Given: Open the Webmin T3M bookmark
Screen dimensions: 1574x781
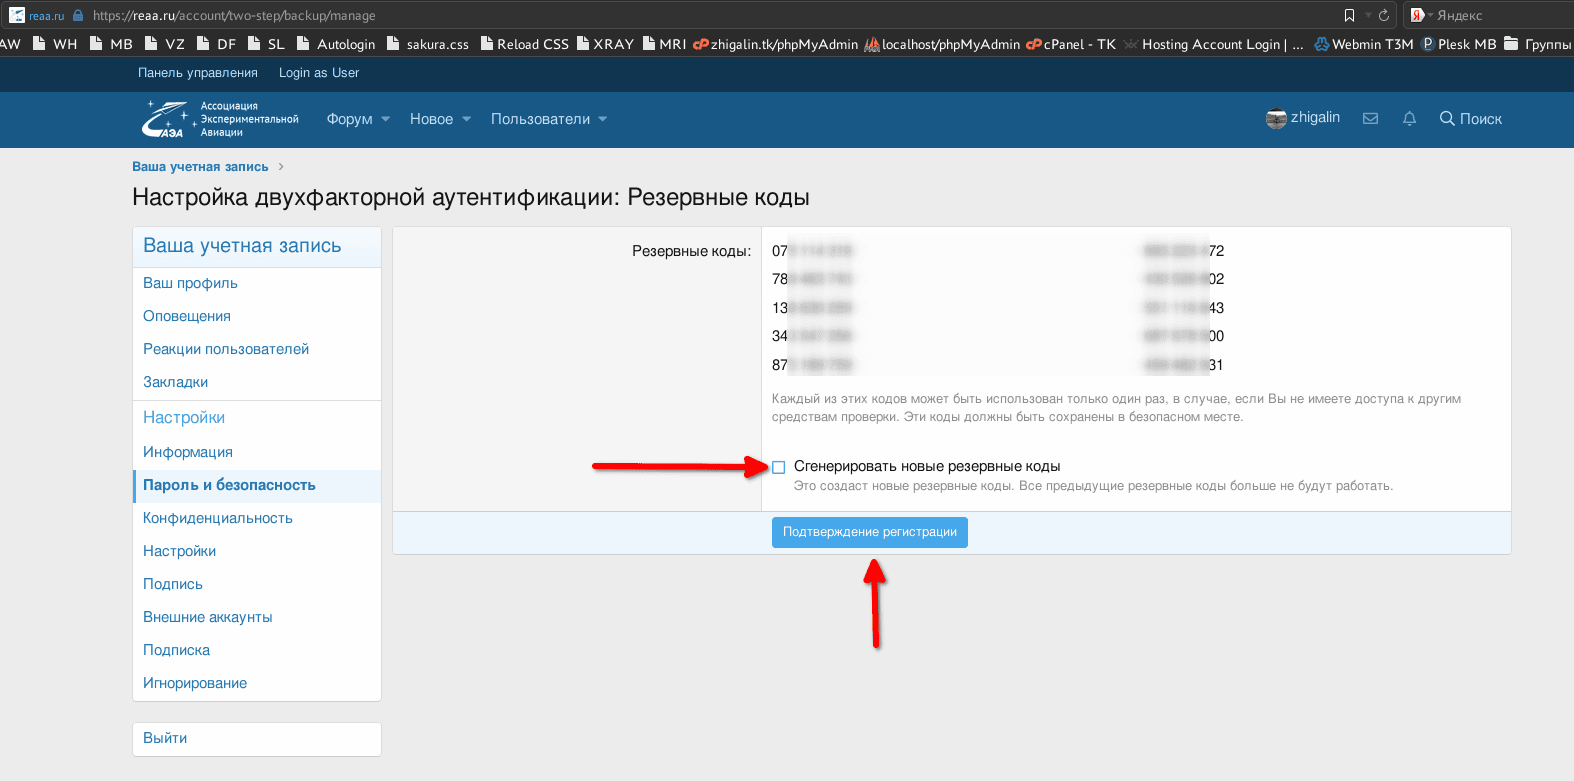Looking at the screenshot, I should (x=1364, y=44).
